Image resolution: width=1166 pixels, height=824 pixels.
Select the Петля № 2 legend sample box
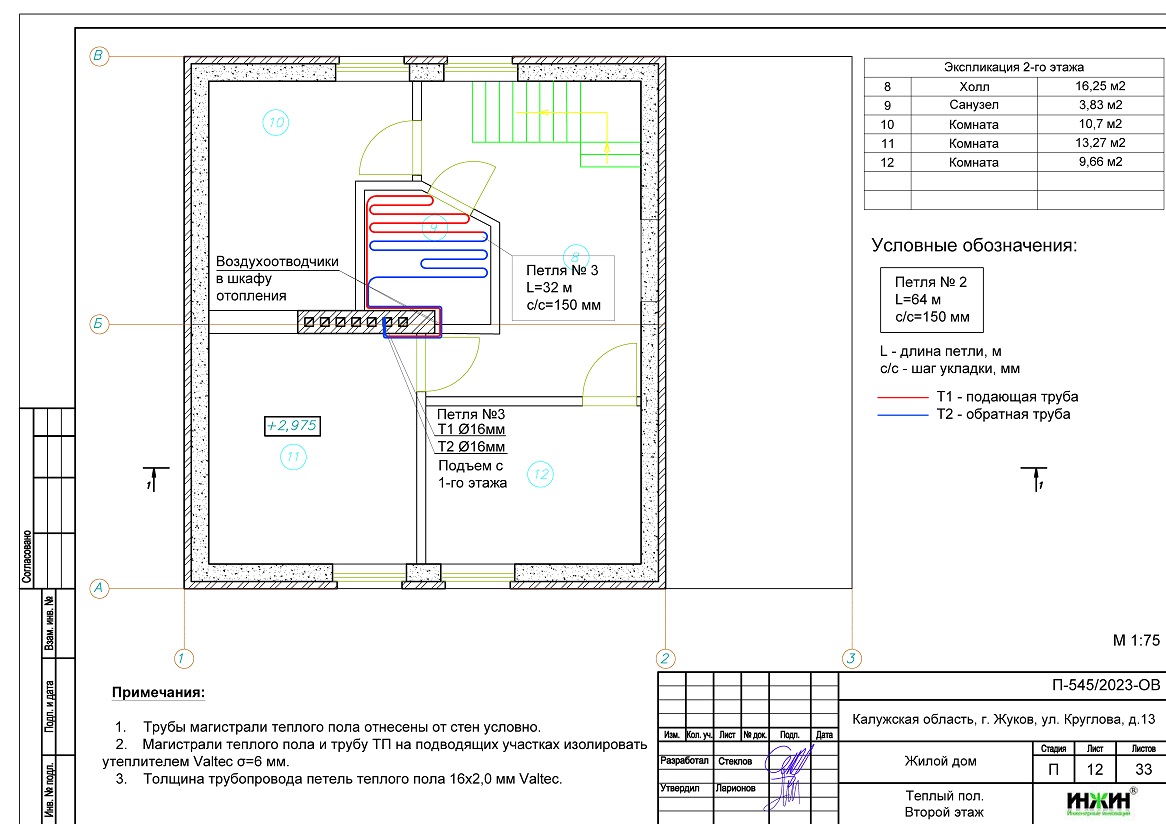point(932,300)
